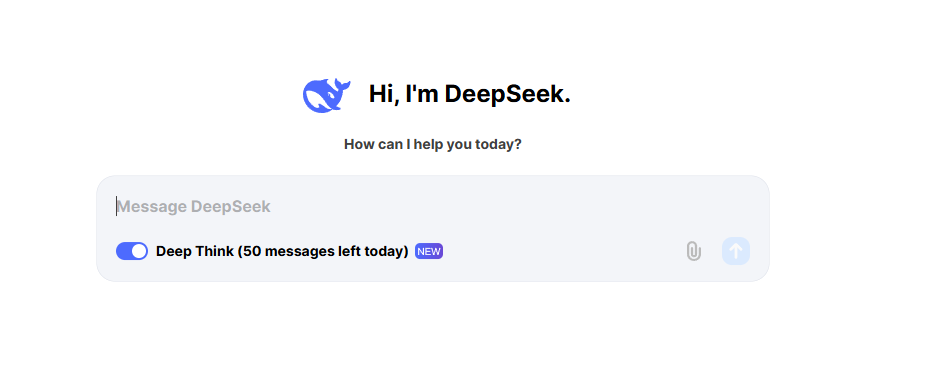Toggle the Deep Think switch off
933x391 pixels.
[132, 251]
